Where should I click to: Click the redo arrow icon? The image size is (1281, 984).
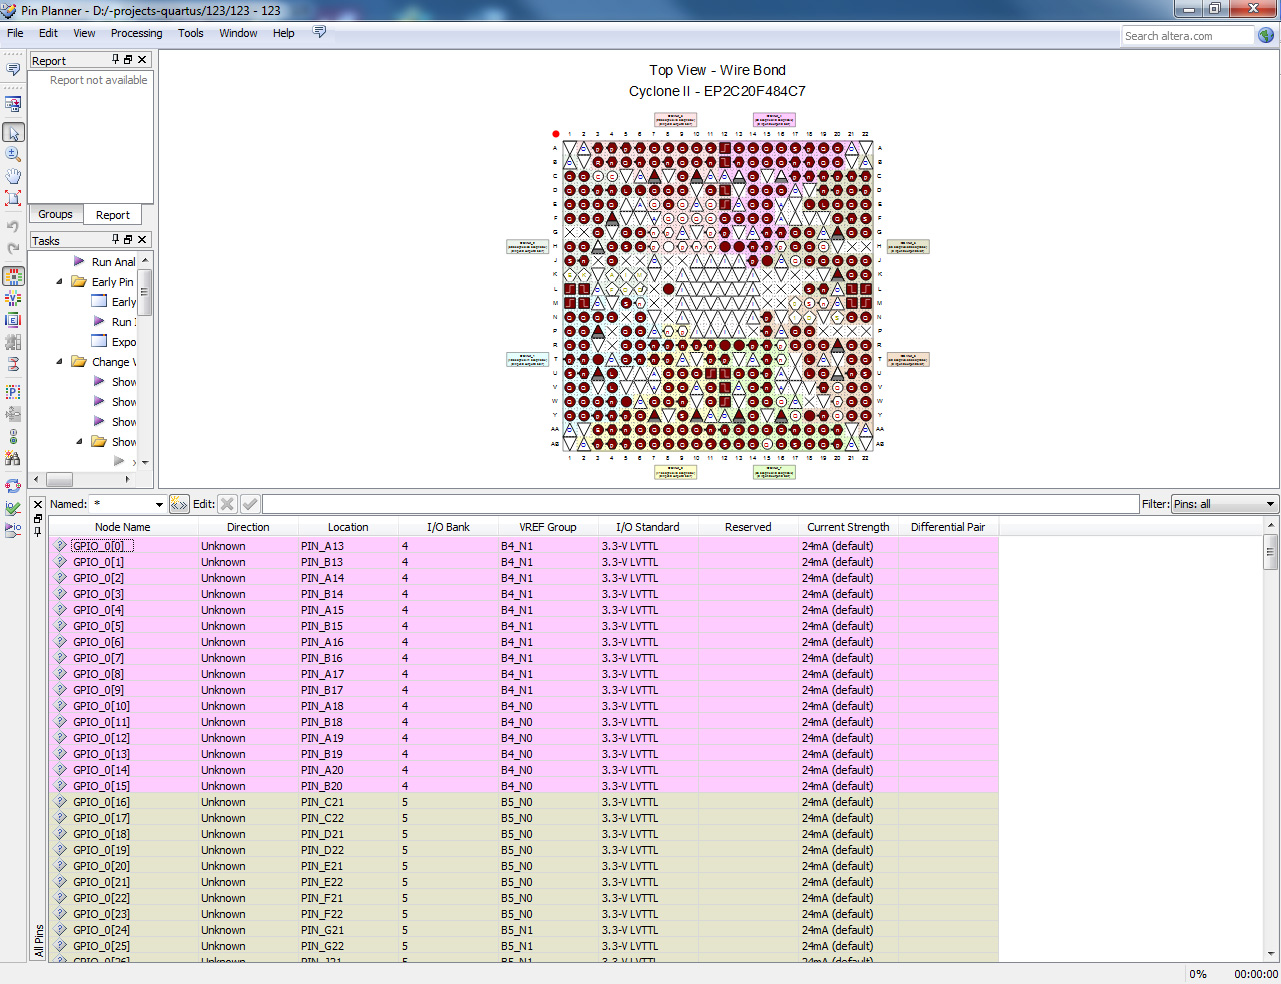pos(13,248)
